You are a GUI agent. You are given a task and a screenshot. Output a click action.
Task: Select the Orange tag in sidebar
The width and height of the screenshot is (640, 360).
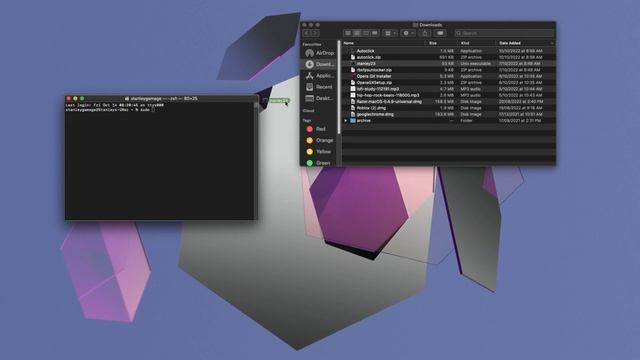320,140
